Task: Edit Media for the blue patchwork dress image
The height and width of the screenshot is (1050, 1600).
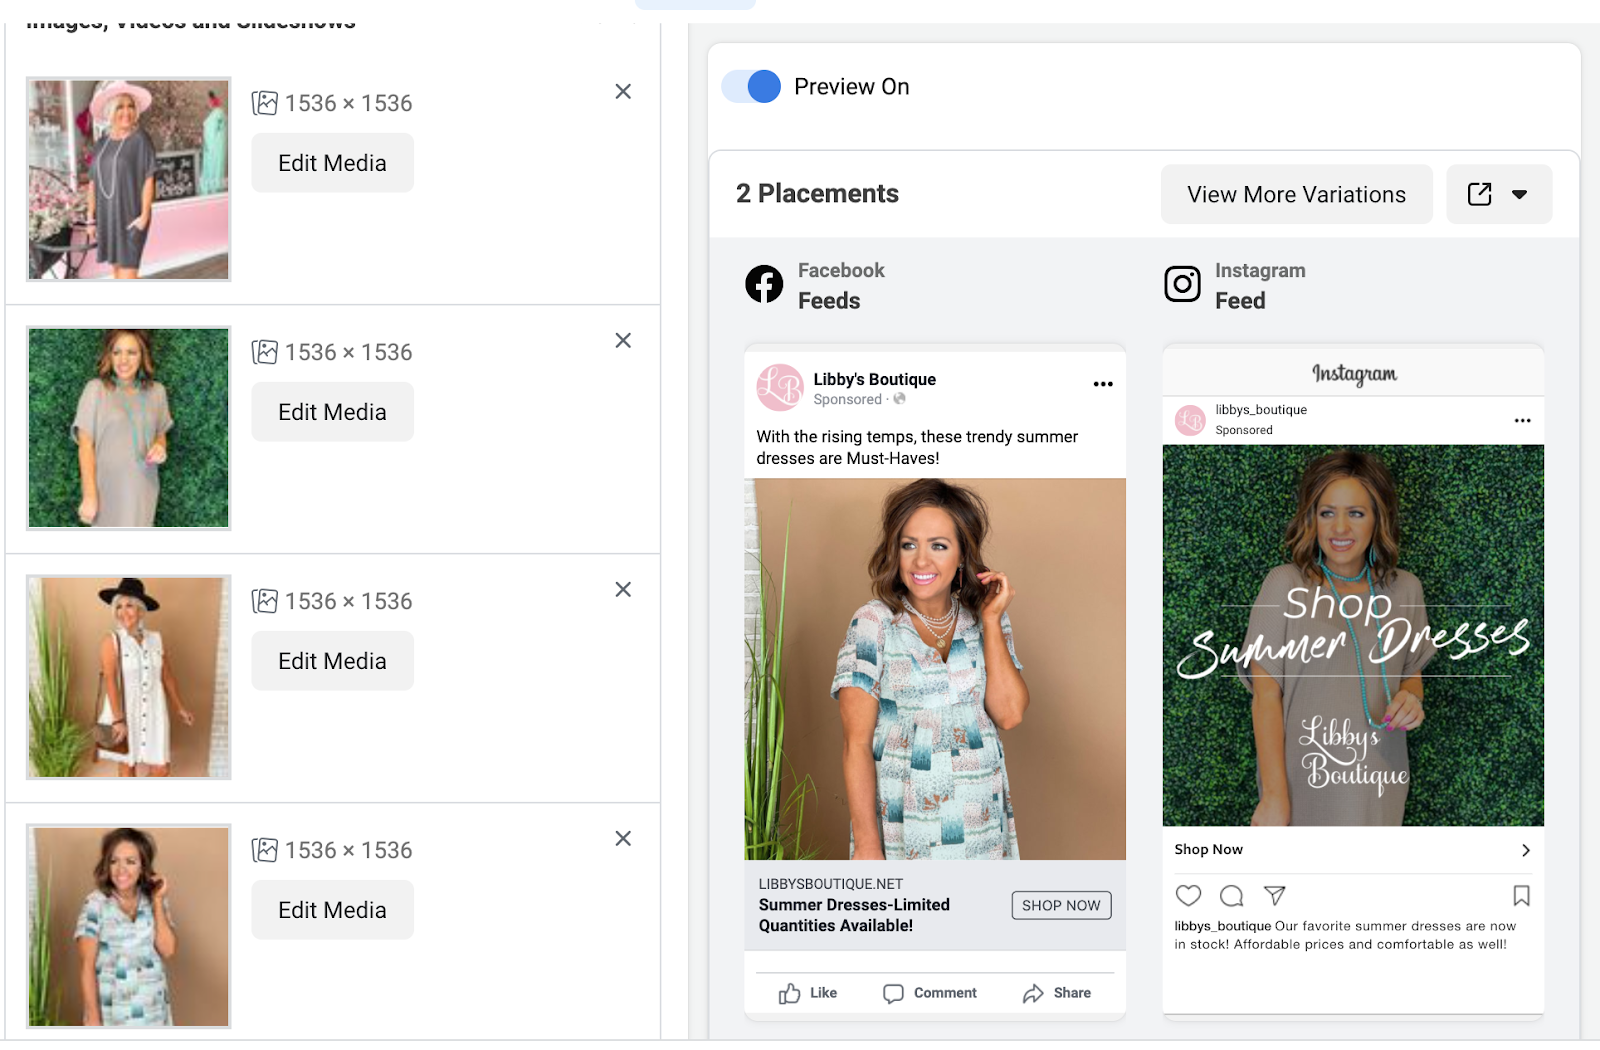Action: coord(332,910)
